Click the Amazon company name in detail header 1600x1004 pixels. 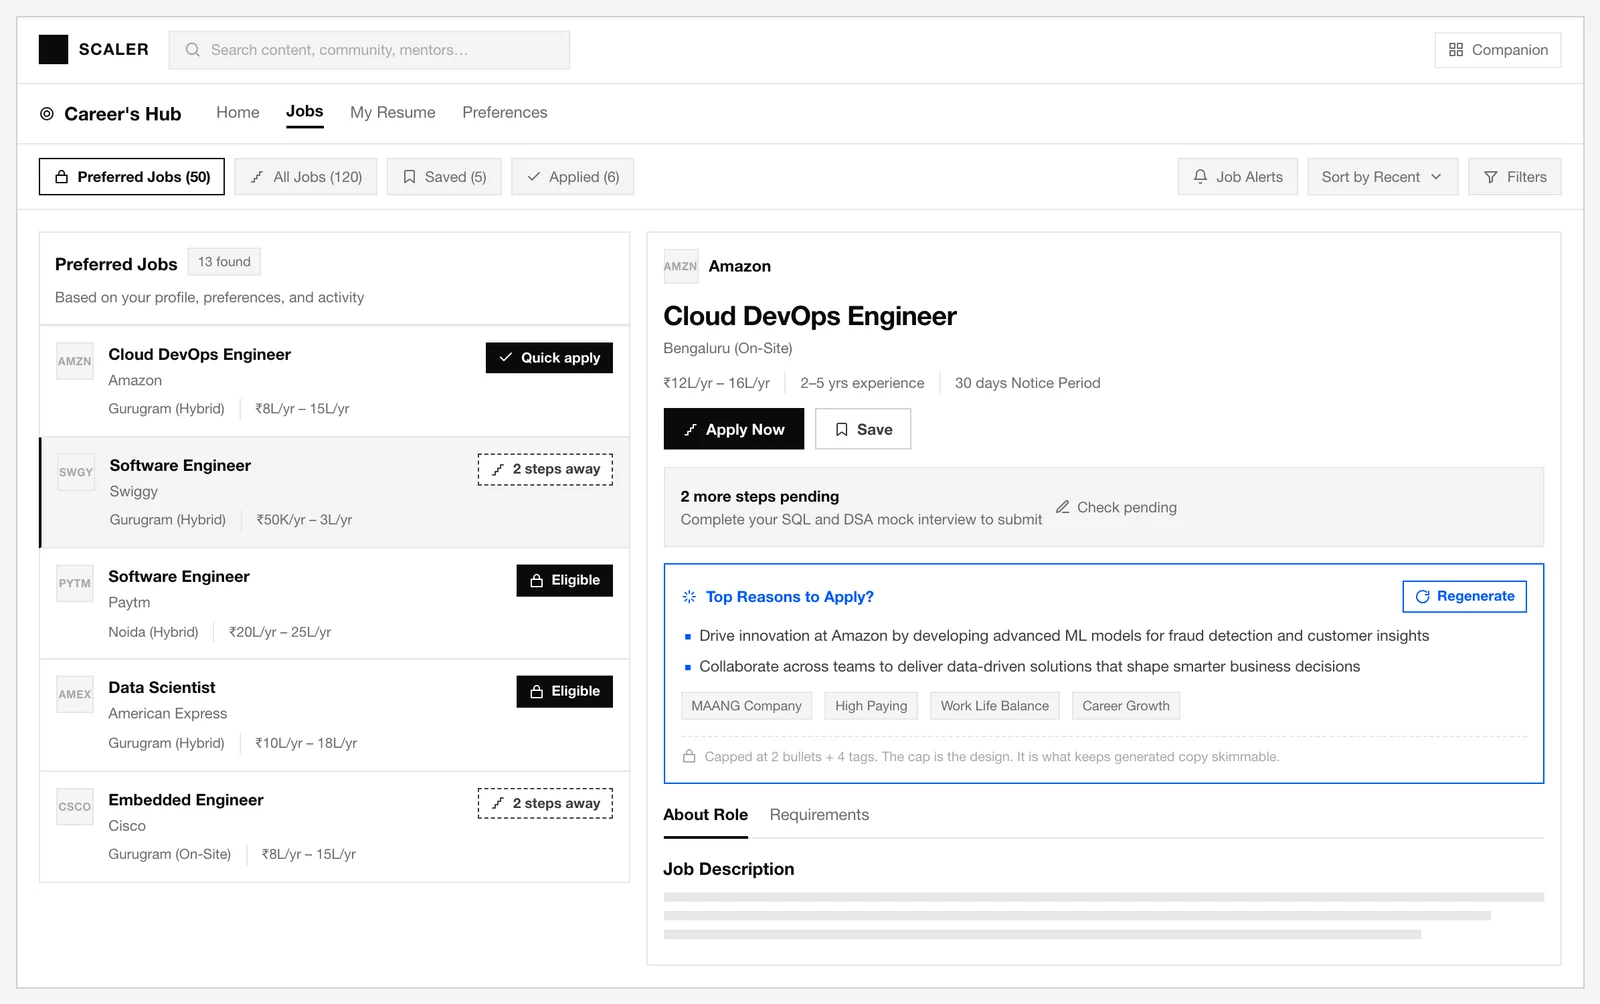point(740,266)
